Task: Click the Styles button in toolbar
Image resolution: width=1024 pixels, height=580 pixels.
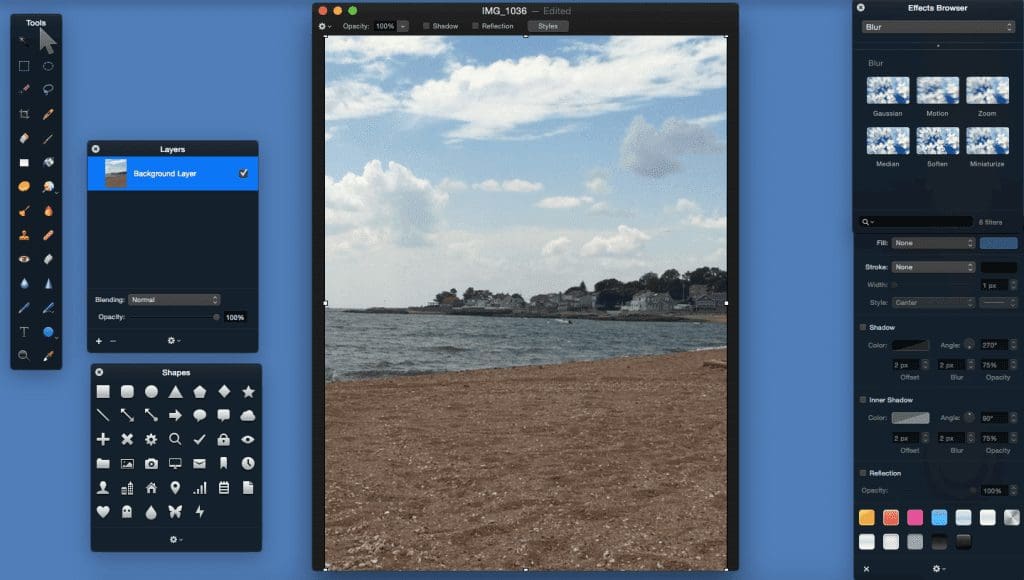Action: [547, 26]
